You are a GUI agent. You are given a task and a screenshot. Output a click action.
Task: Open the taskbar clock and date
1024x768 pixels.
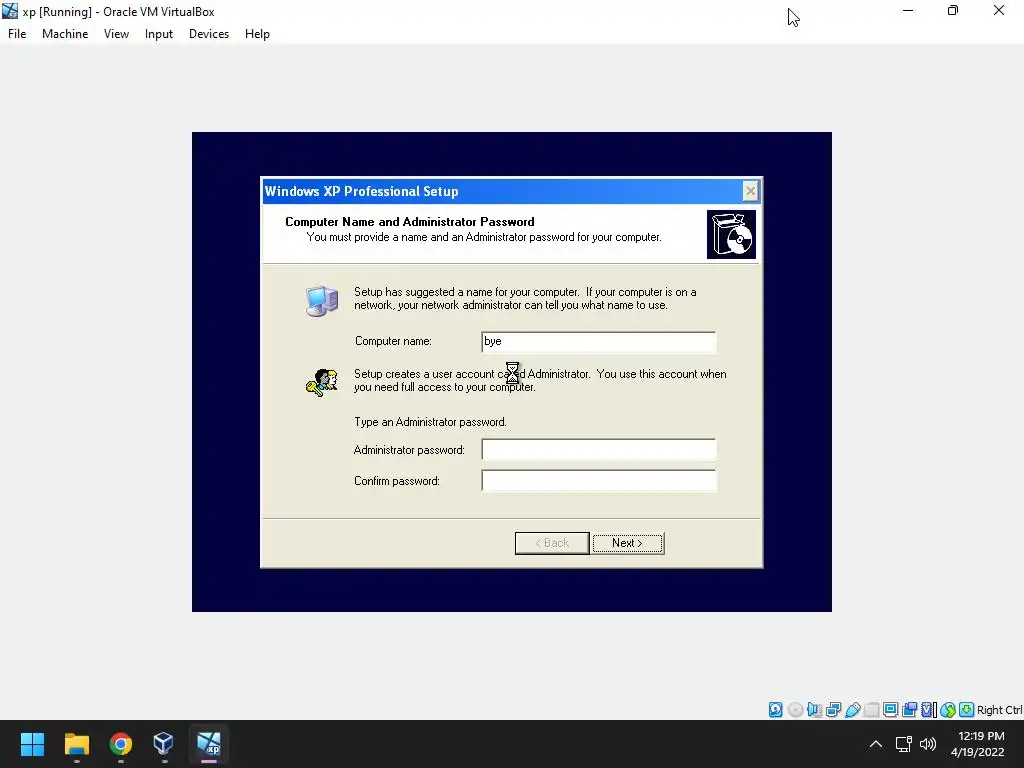pyautogui.click(x=978, y=744)
